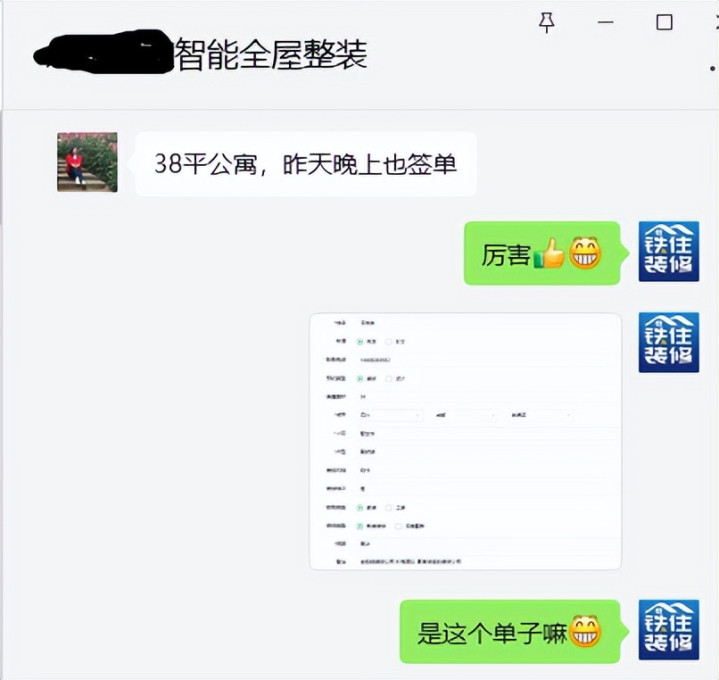Image resolution: width=719 pixels, height=680 pixels.
Task: Select the unchecked radio in the form's lowest radio row
Action: (398, 526)
